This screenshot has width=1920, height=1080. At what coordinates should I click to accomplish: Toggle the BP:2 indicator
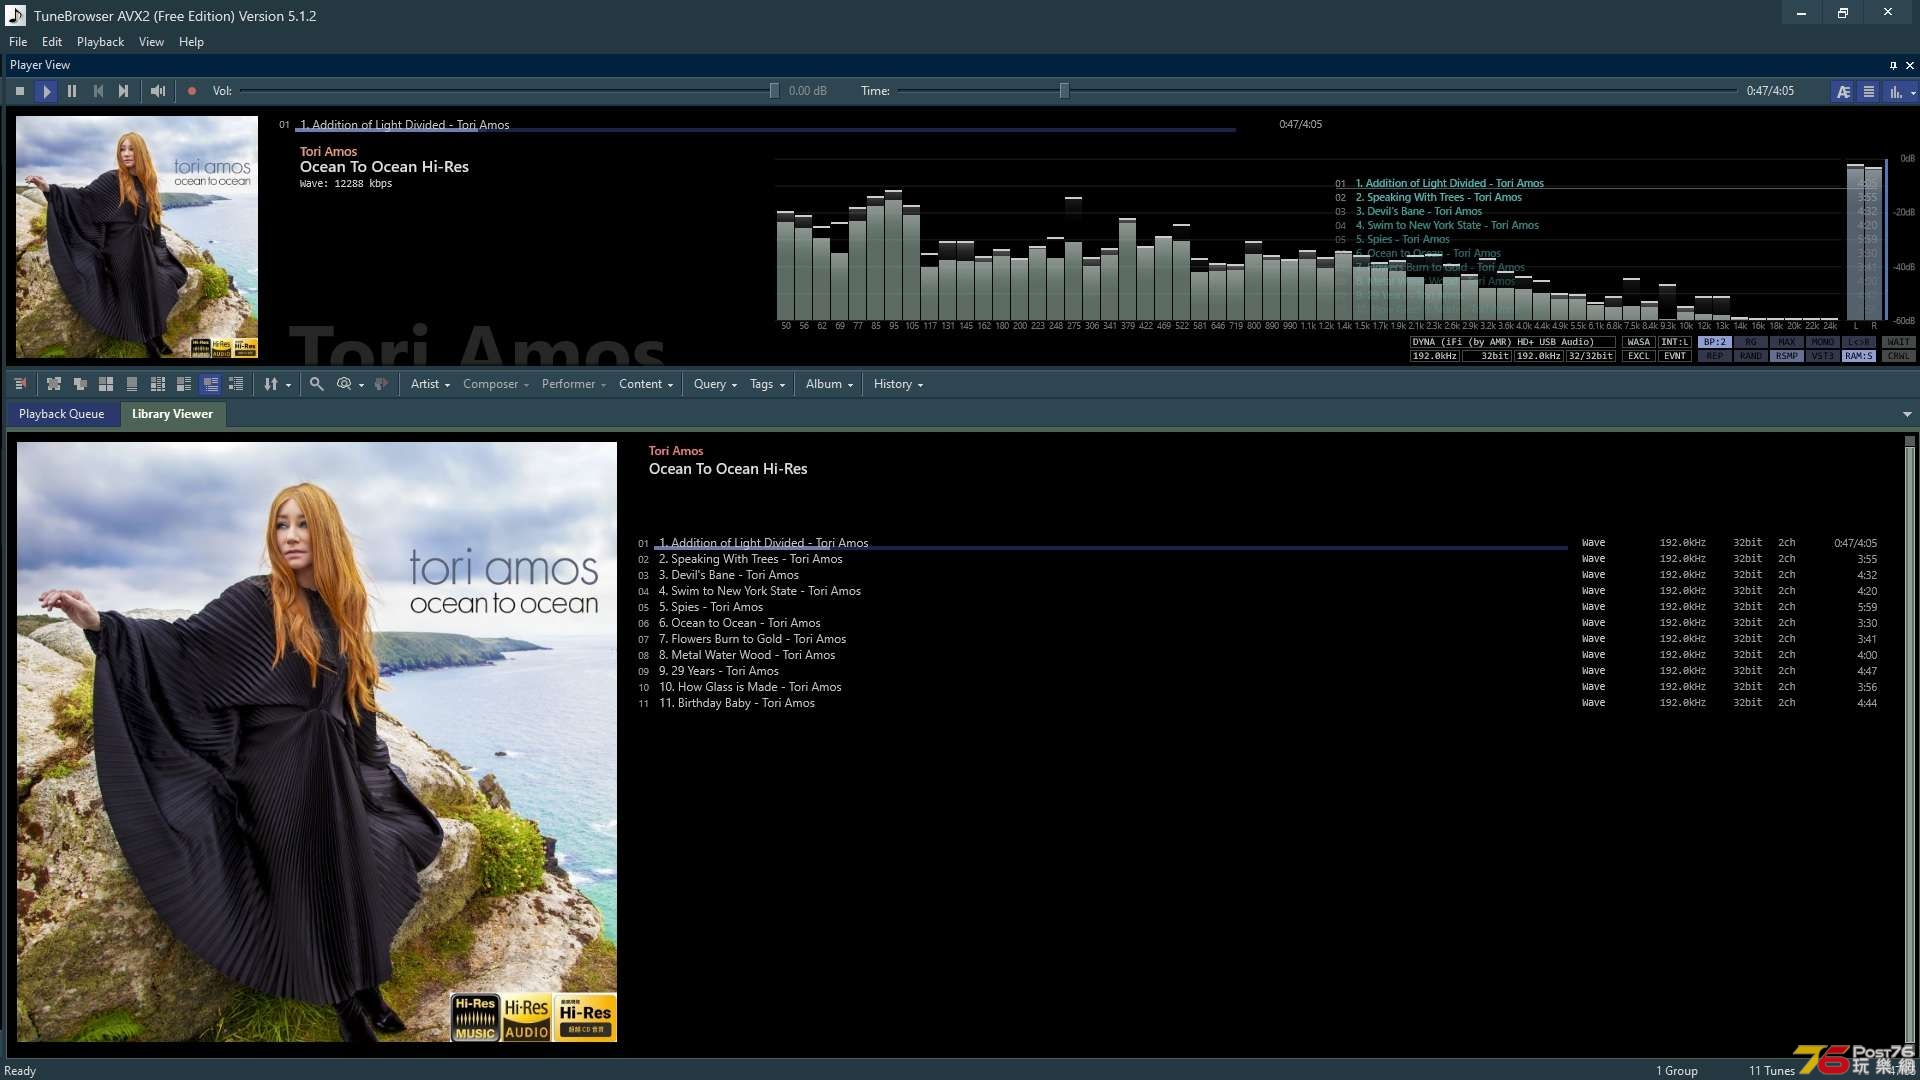click(1715, 342)
